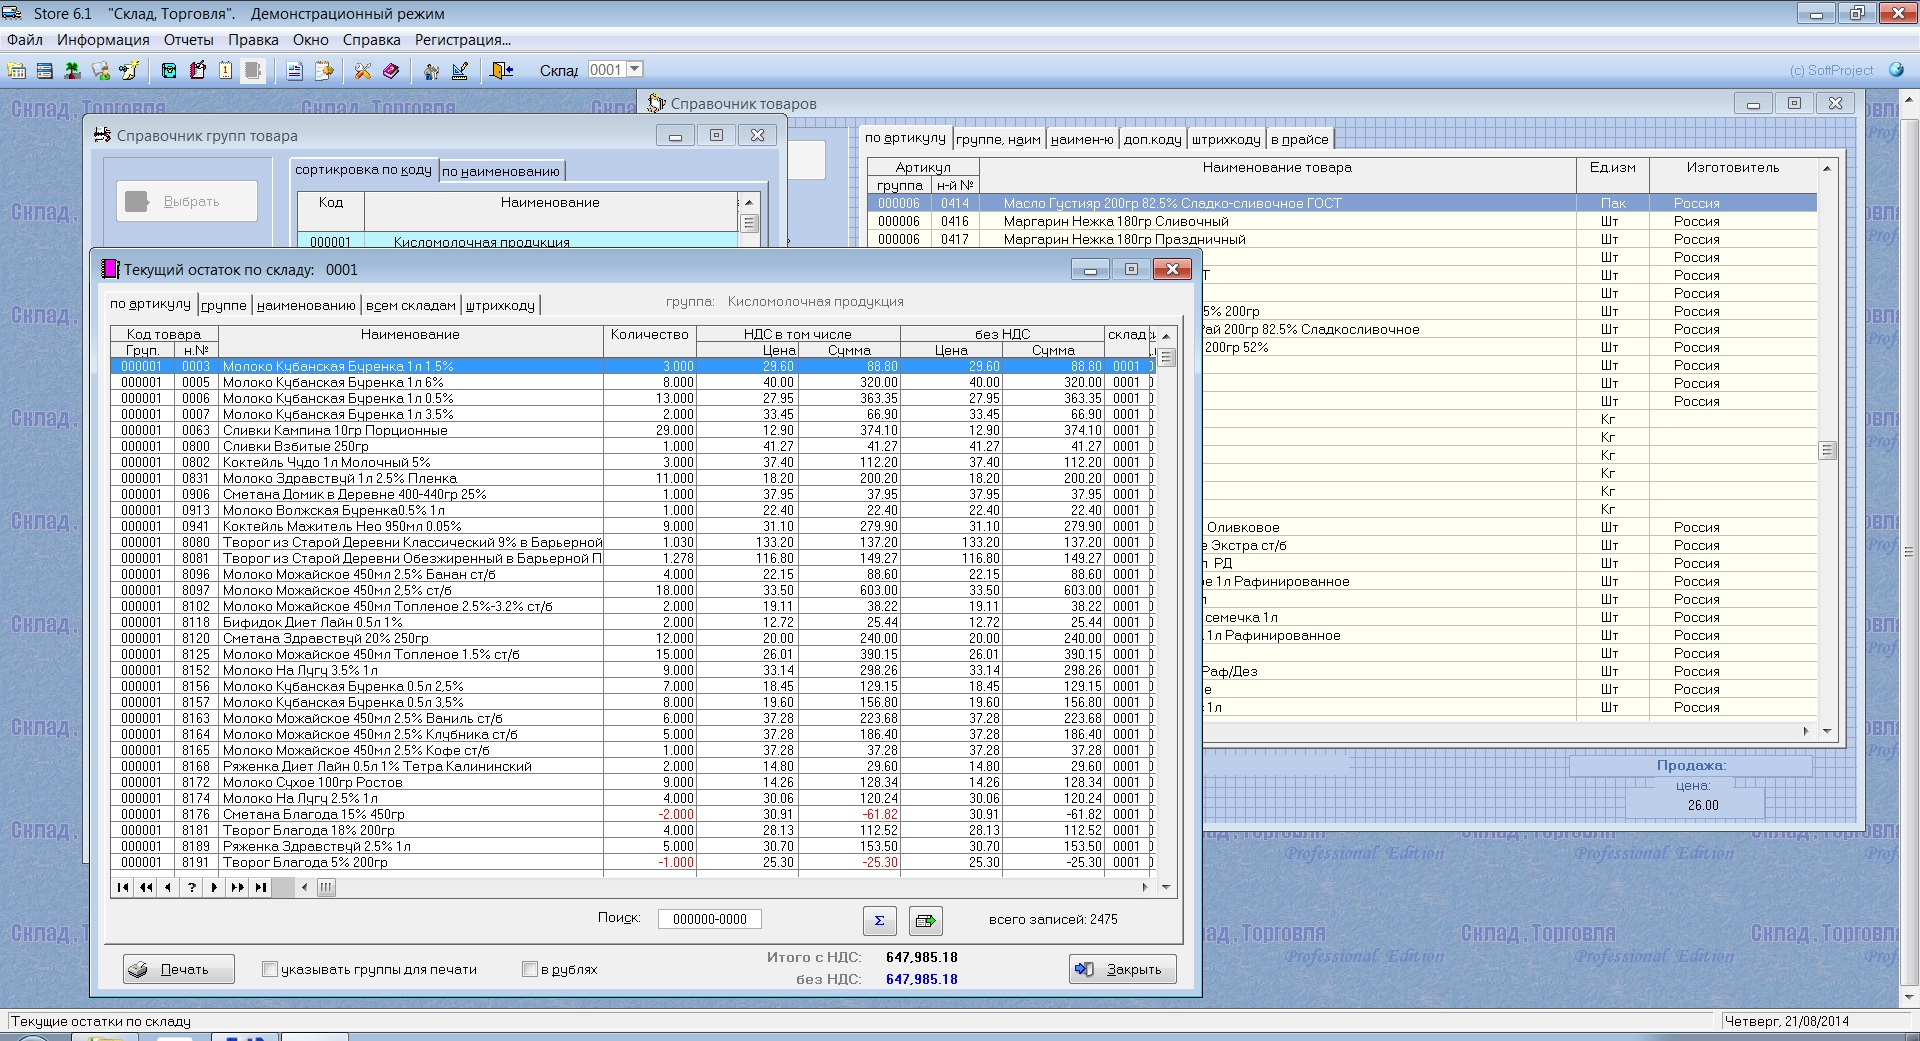The width and height of the screenshot is (1920, 1041).
Task: Click the sigma sum totals button
Action: pyautogui.click(x=879, y=920)
